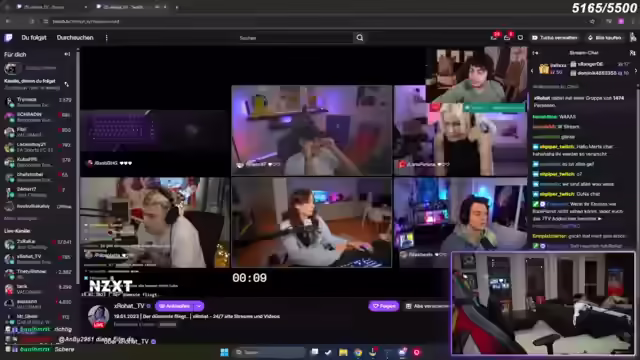Collapse the Für dich sidebar
Viewport: 640px width, 360px height.
[x=67, y=54]
